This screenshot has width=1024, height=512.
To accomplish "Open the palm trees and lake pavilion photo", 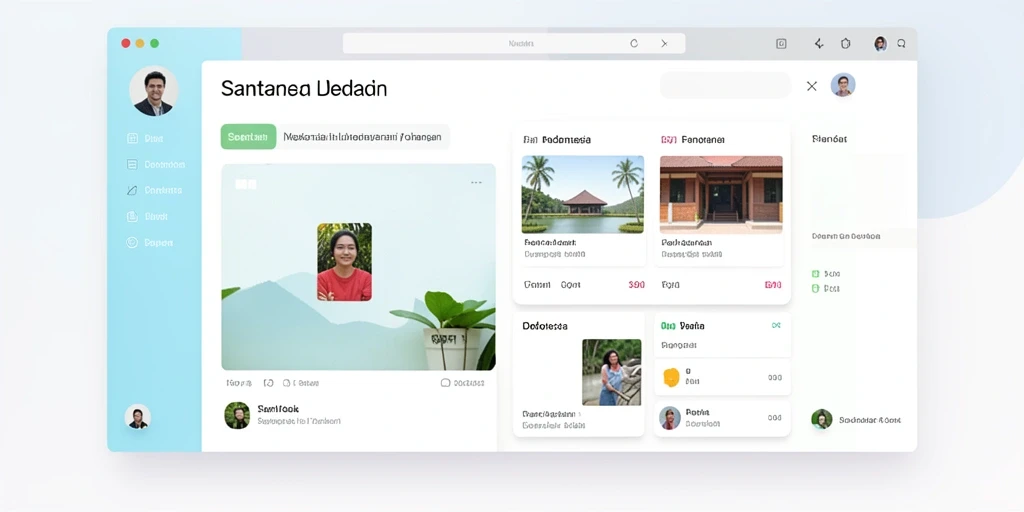I will point(583,195).
